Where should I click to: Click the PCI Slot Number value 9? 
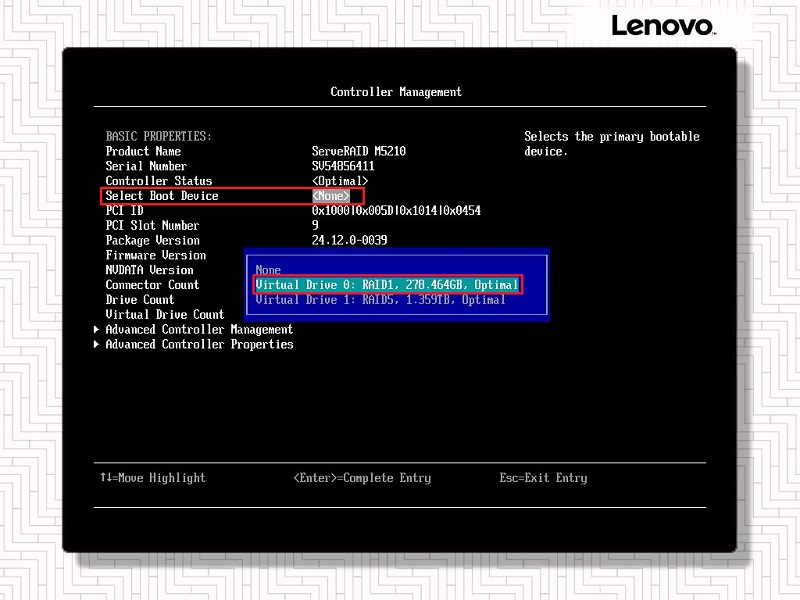(x=316, y=226)
